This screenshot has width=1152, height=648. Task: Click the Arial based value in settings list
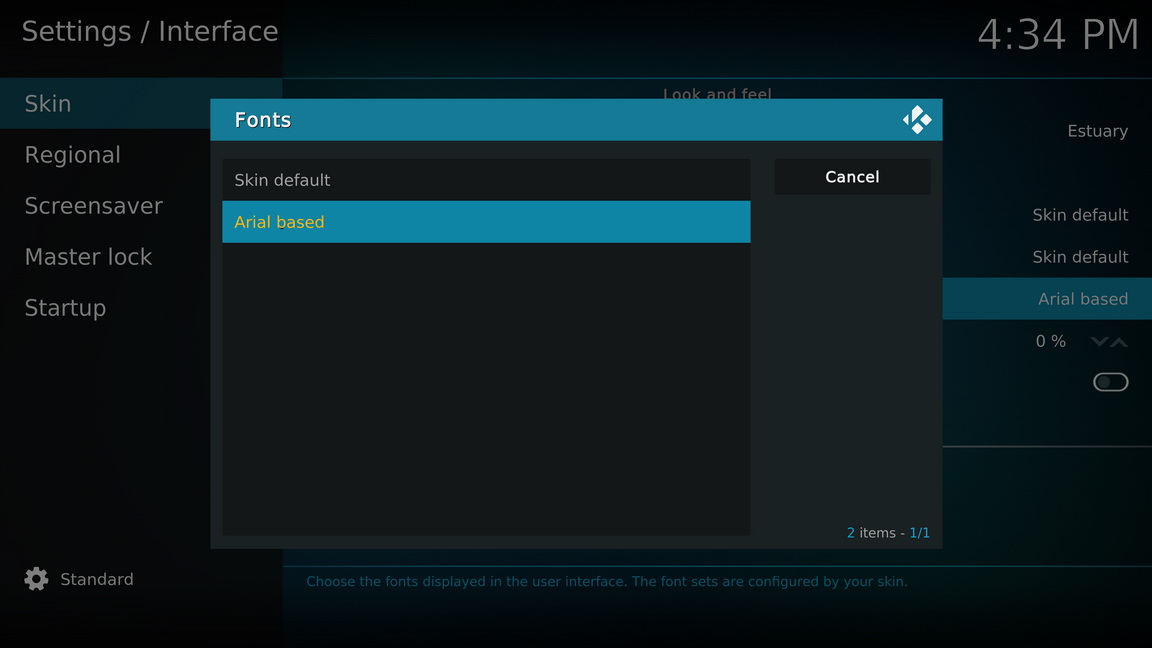point(1083,299)
